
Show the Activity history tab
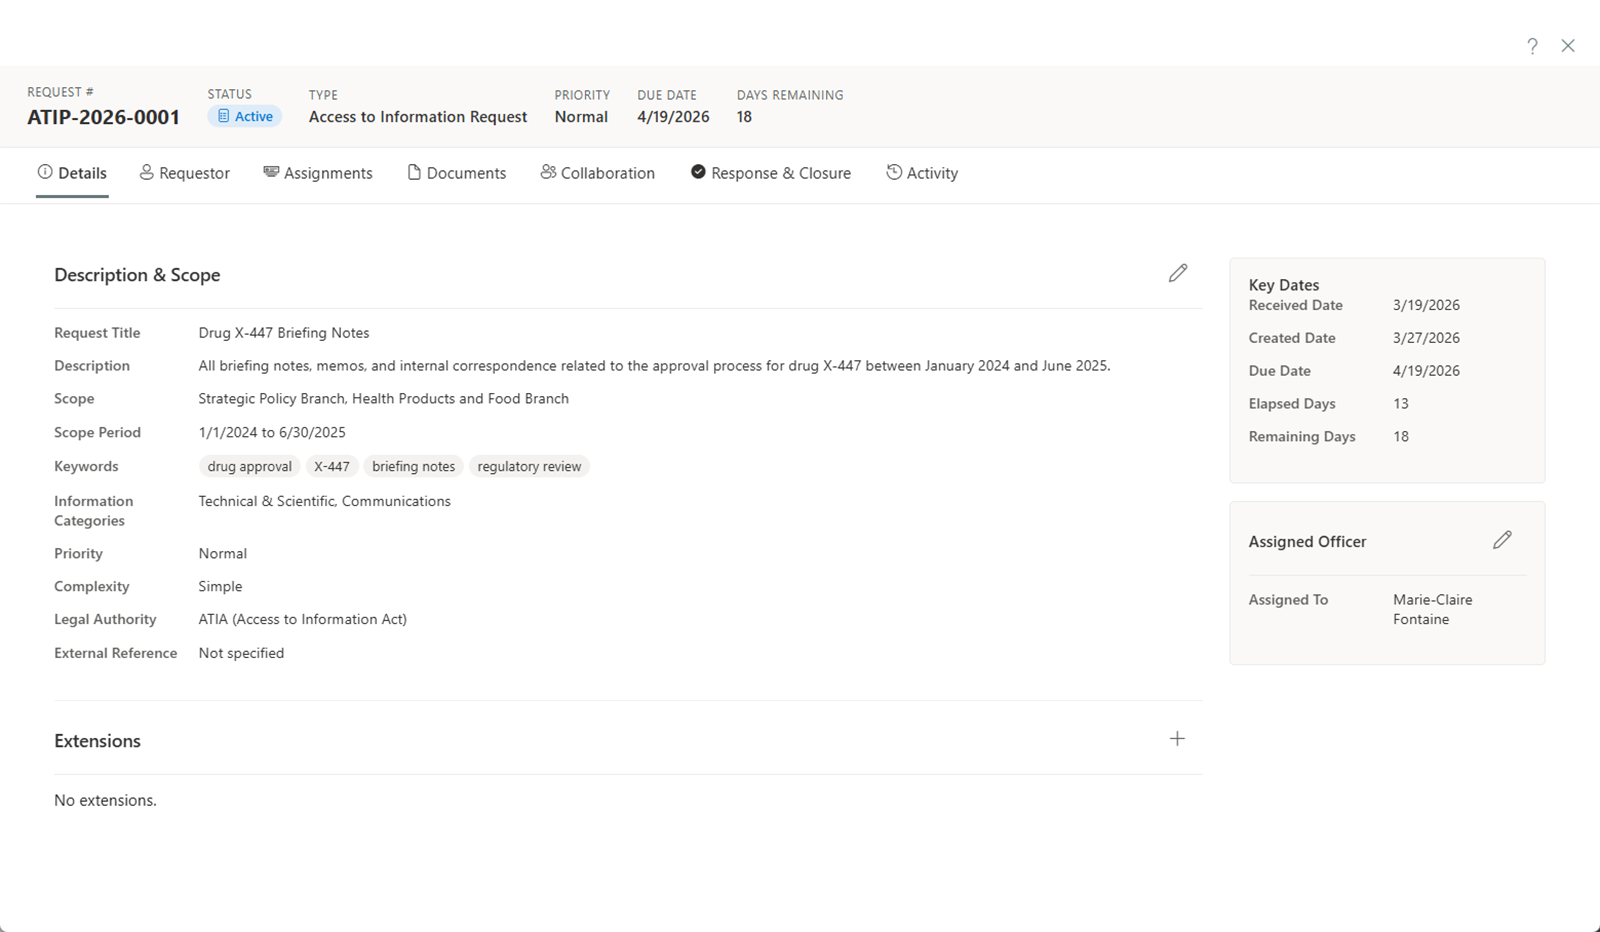click(922, 173)
